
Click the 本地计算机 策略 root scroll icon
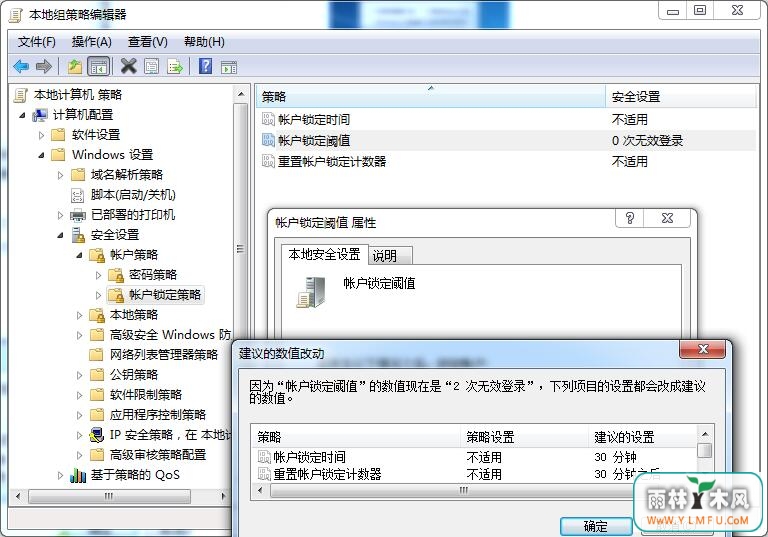(21, 95)
